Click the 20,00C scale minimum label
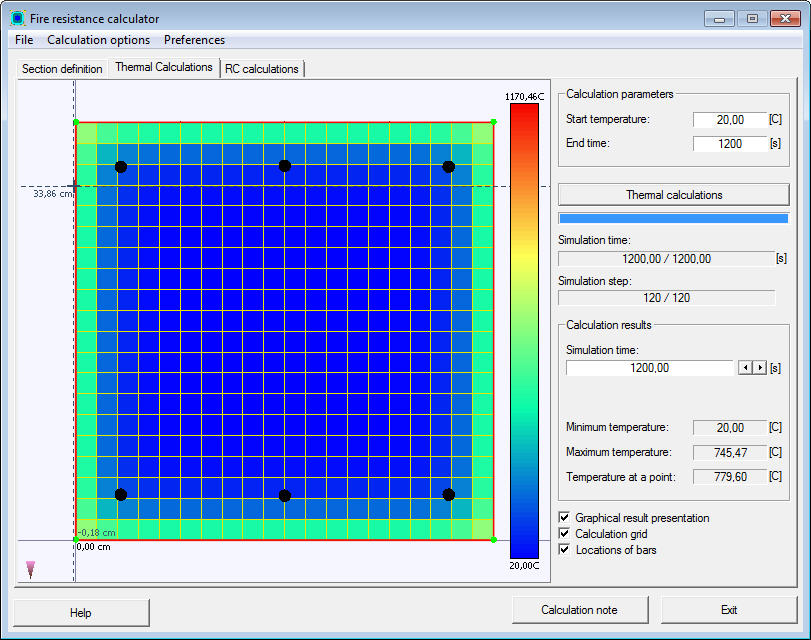This screenshot has width=811, height=640. click(524, 565)
